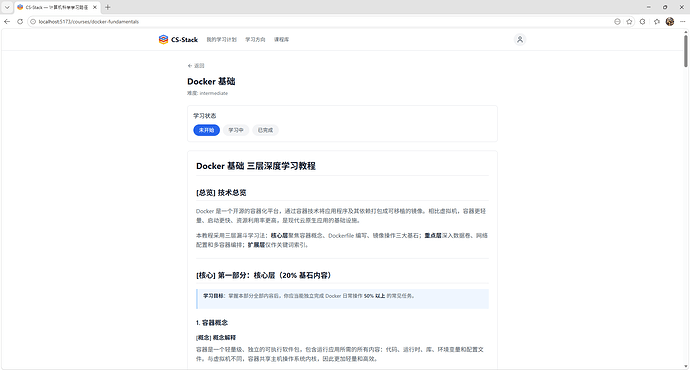
Task: Click the page vertical scrollbar thumb
Action: click(x=686, y=51)
